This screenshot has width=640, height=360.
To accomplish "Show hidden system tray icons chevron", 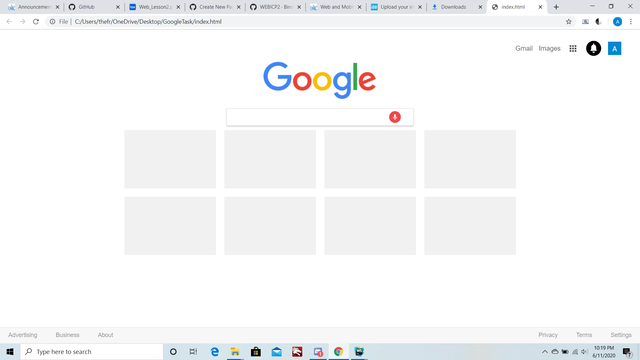I will click(544, 351).
